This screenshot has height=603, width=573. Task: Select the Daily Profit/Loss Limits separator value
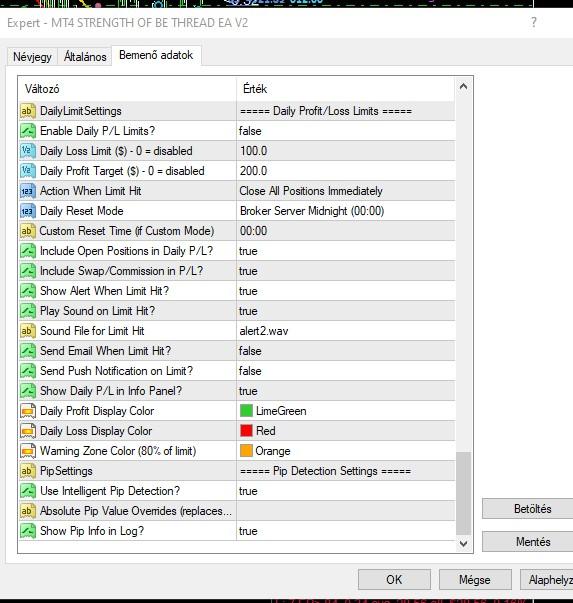click(346, 111)
